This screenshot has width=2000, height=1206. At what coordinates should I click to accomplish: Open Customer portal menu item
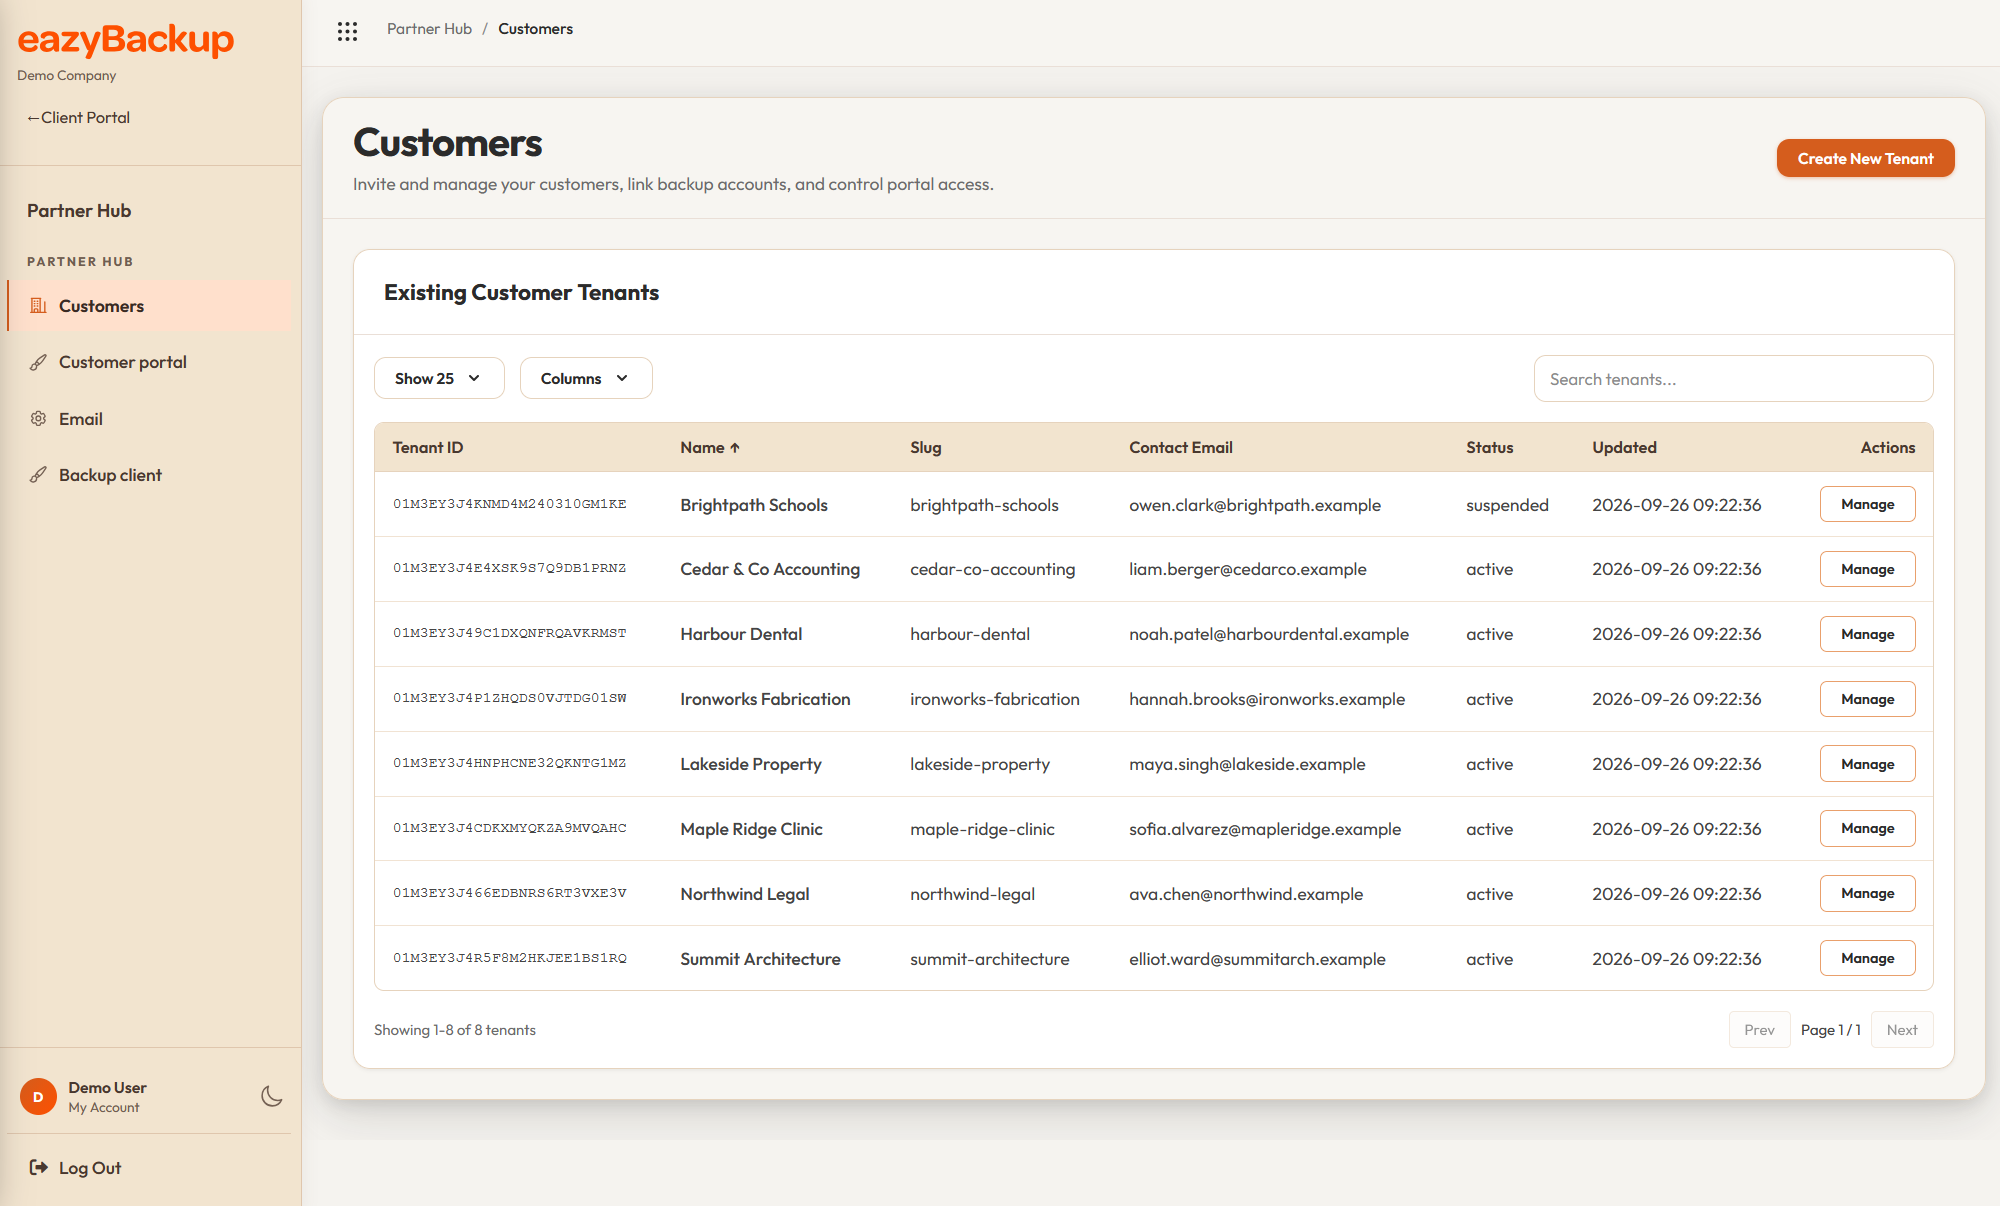tap(150, 362)
